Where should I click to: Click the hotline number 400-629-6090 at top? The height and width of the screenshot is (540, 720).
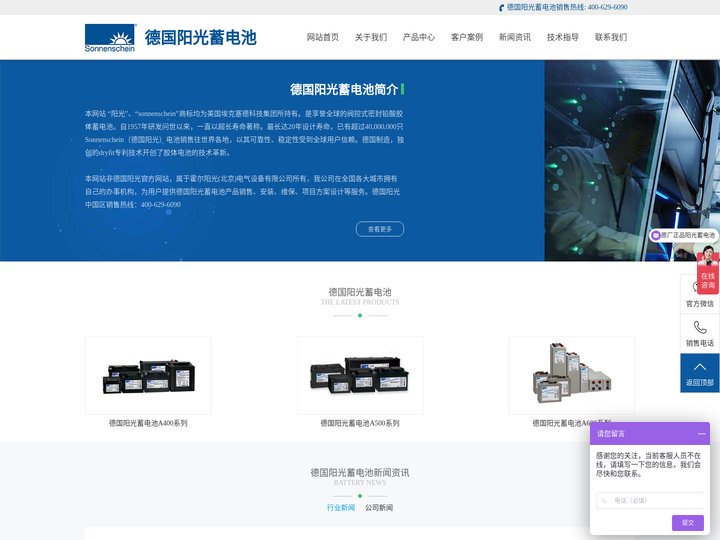click(x=608, y=7)
